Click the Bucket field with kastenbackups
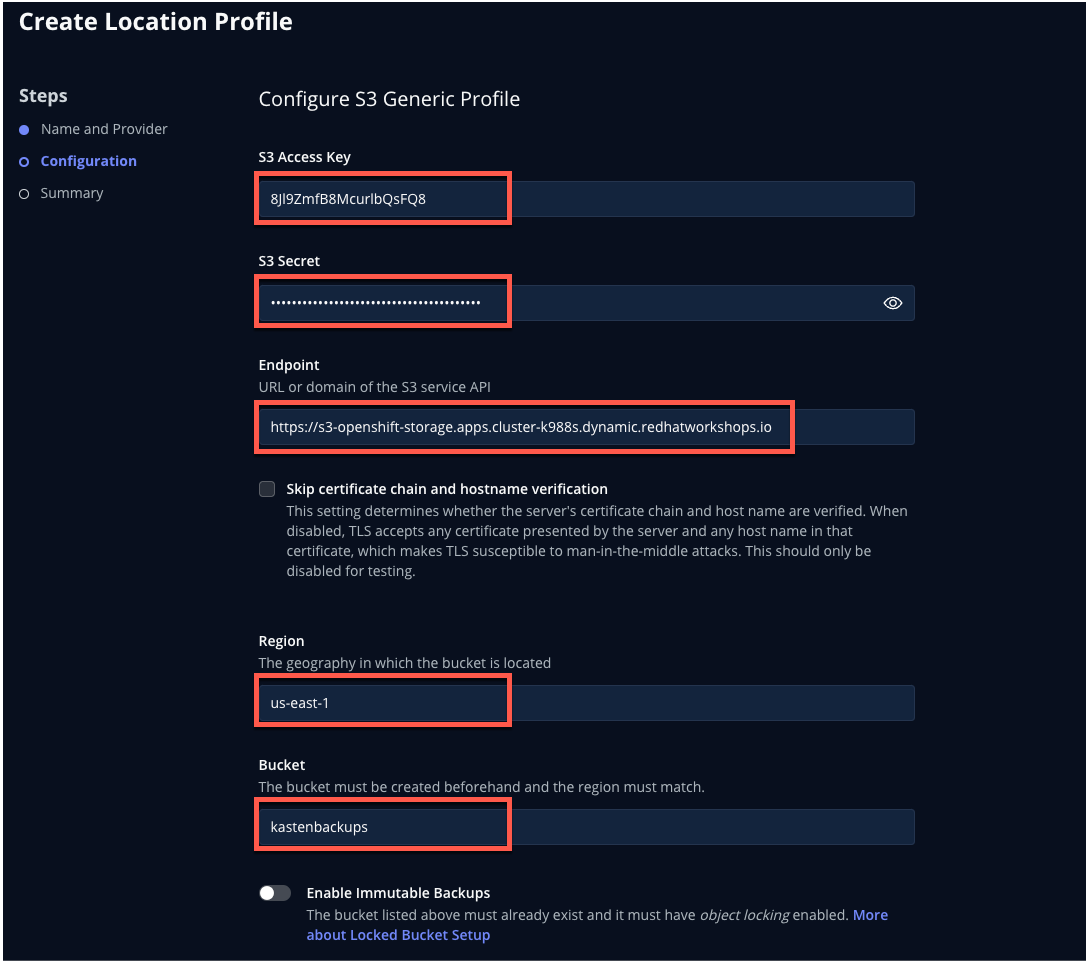The width and height of the screenshot is (1088, 964). [x=586, y=827]
